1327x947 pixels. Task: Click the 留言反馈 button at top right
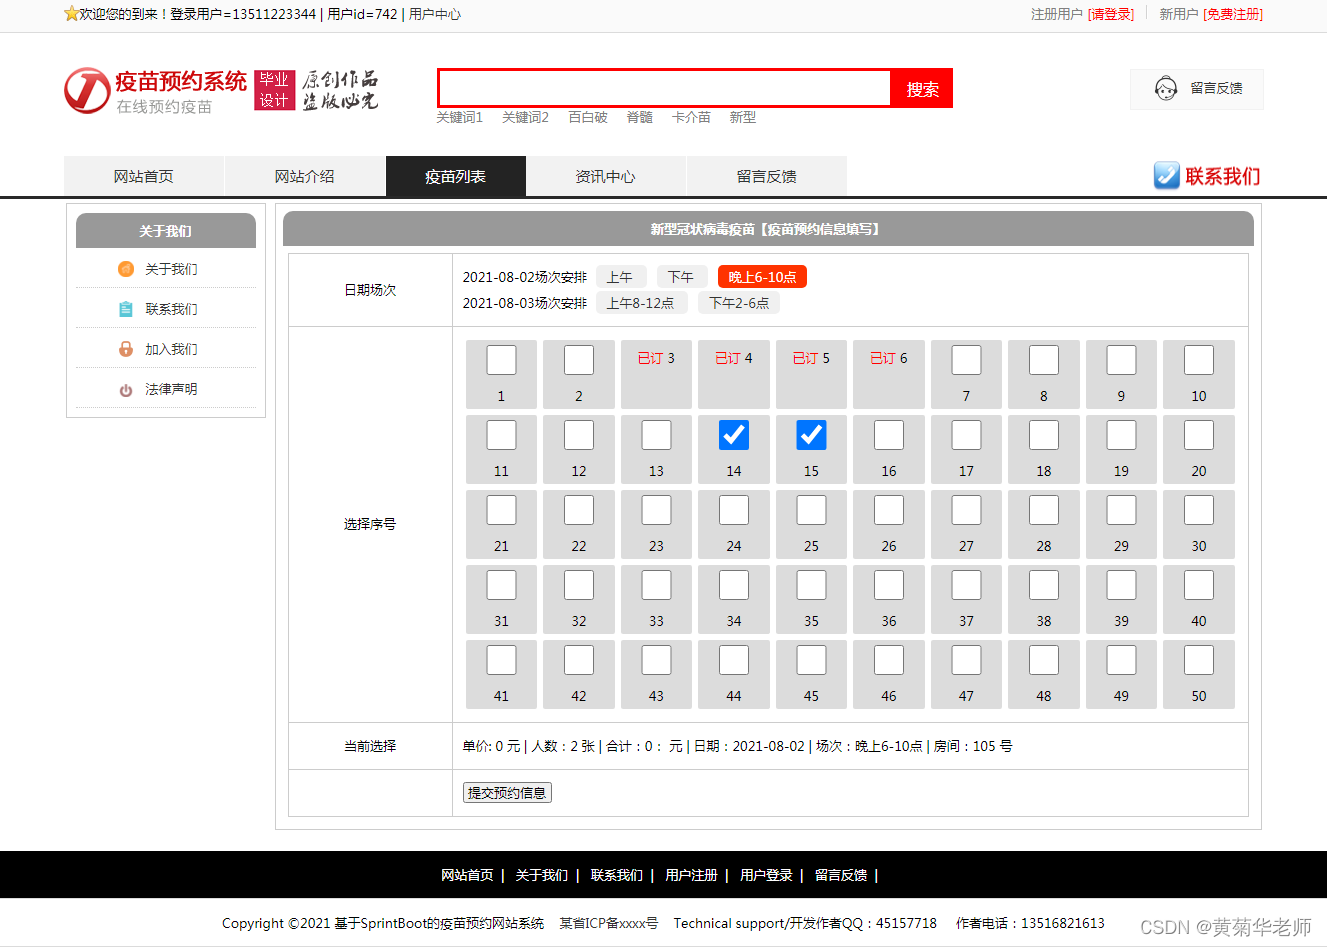point(1197,89)
